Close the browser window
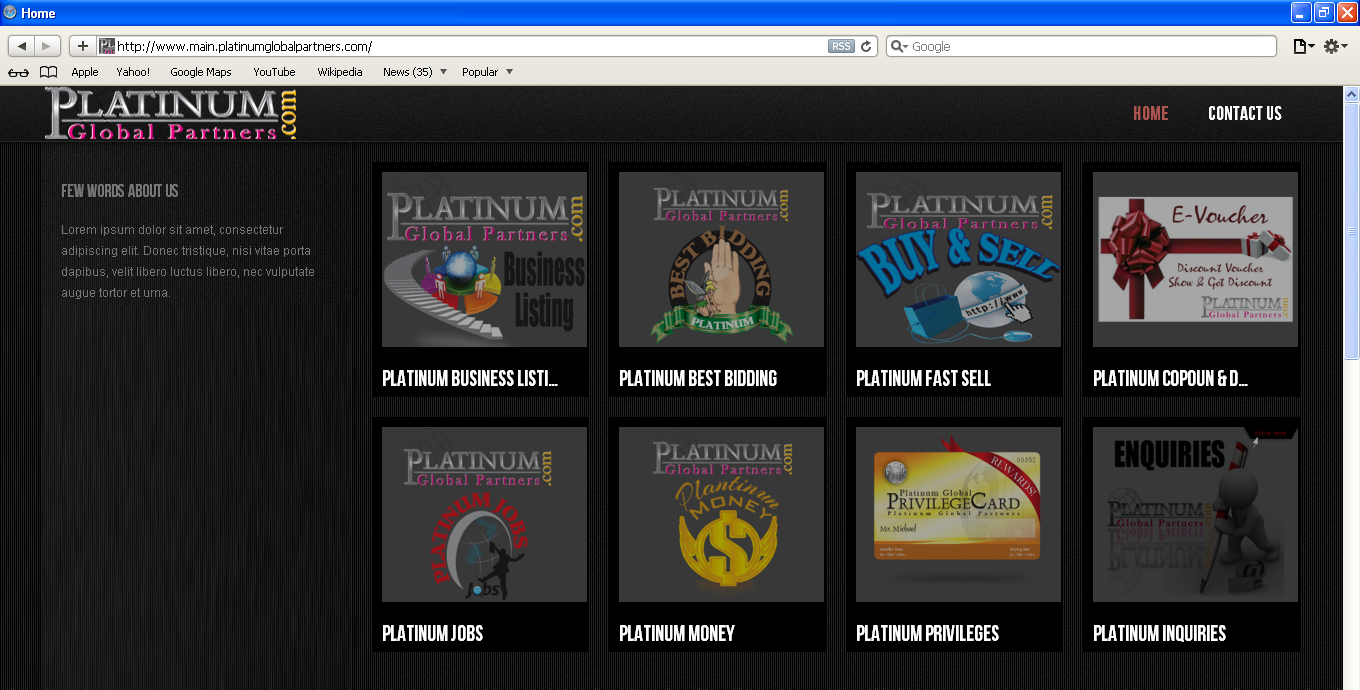This screenshot has height=690, width=1360. click(x=1346, y=13)
